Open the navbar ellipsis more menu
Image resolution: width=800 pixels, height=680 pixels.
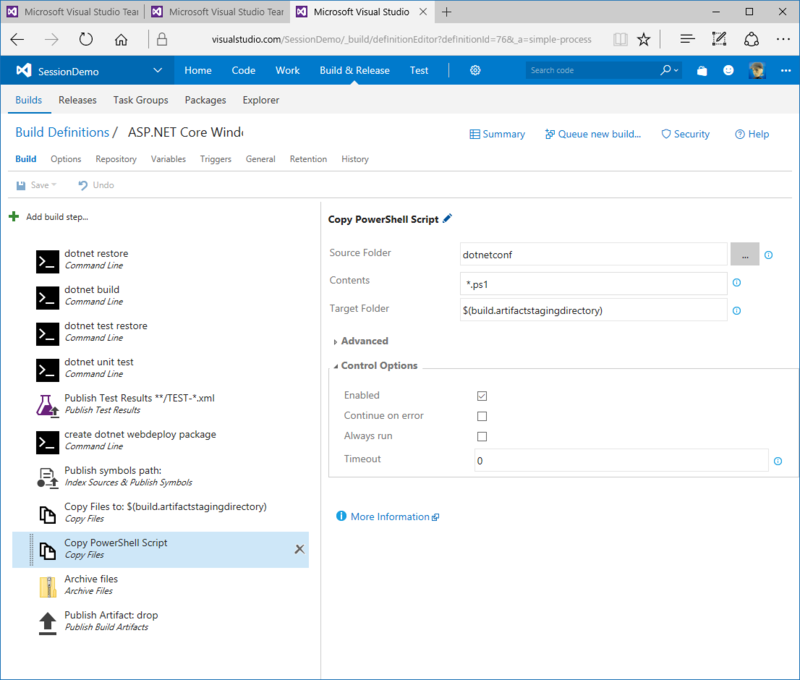pos(786,70)
